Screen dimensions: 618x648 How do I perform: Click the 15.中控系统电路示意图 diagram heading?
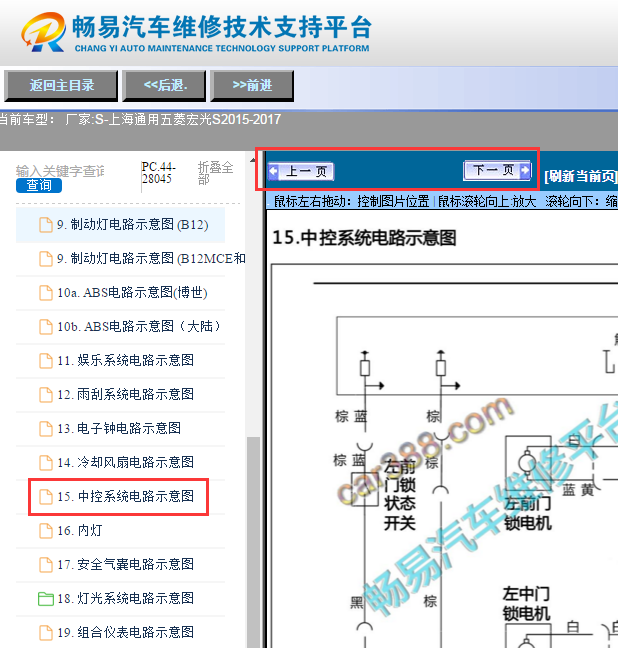click(x=364, y=238)
